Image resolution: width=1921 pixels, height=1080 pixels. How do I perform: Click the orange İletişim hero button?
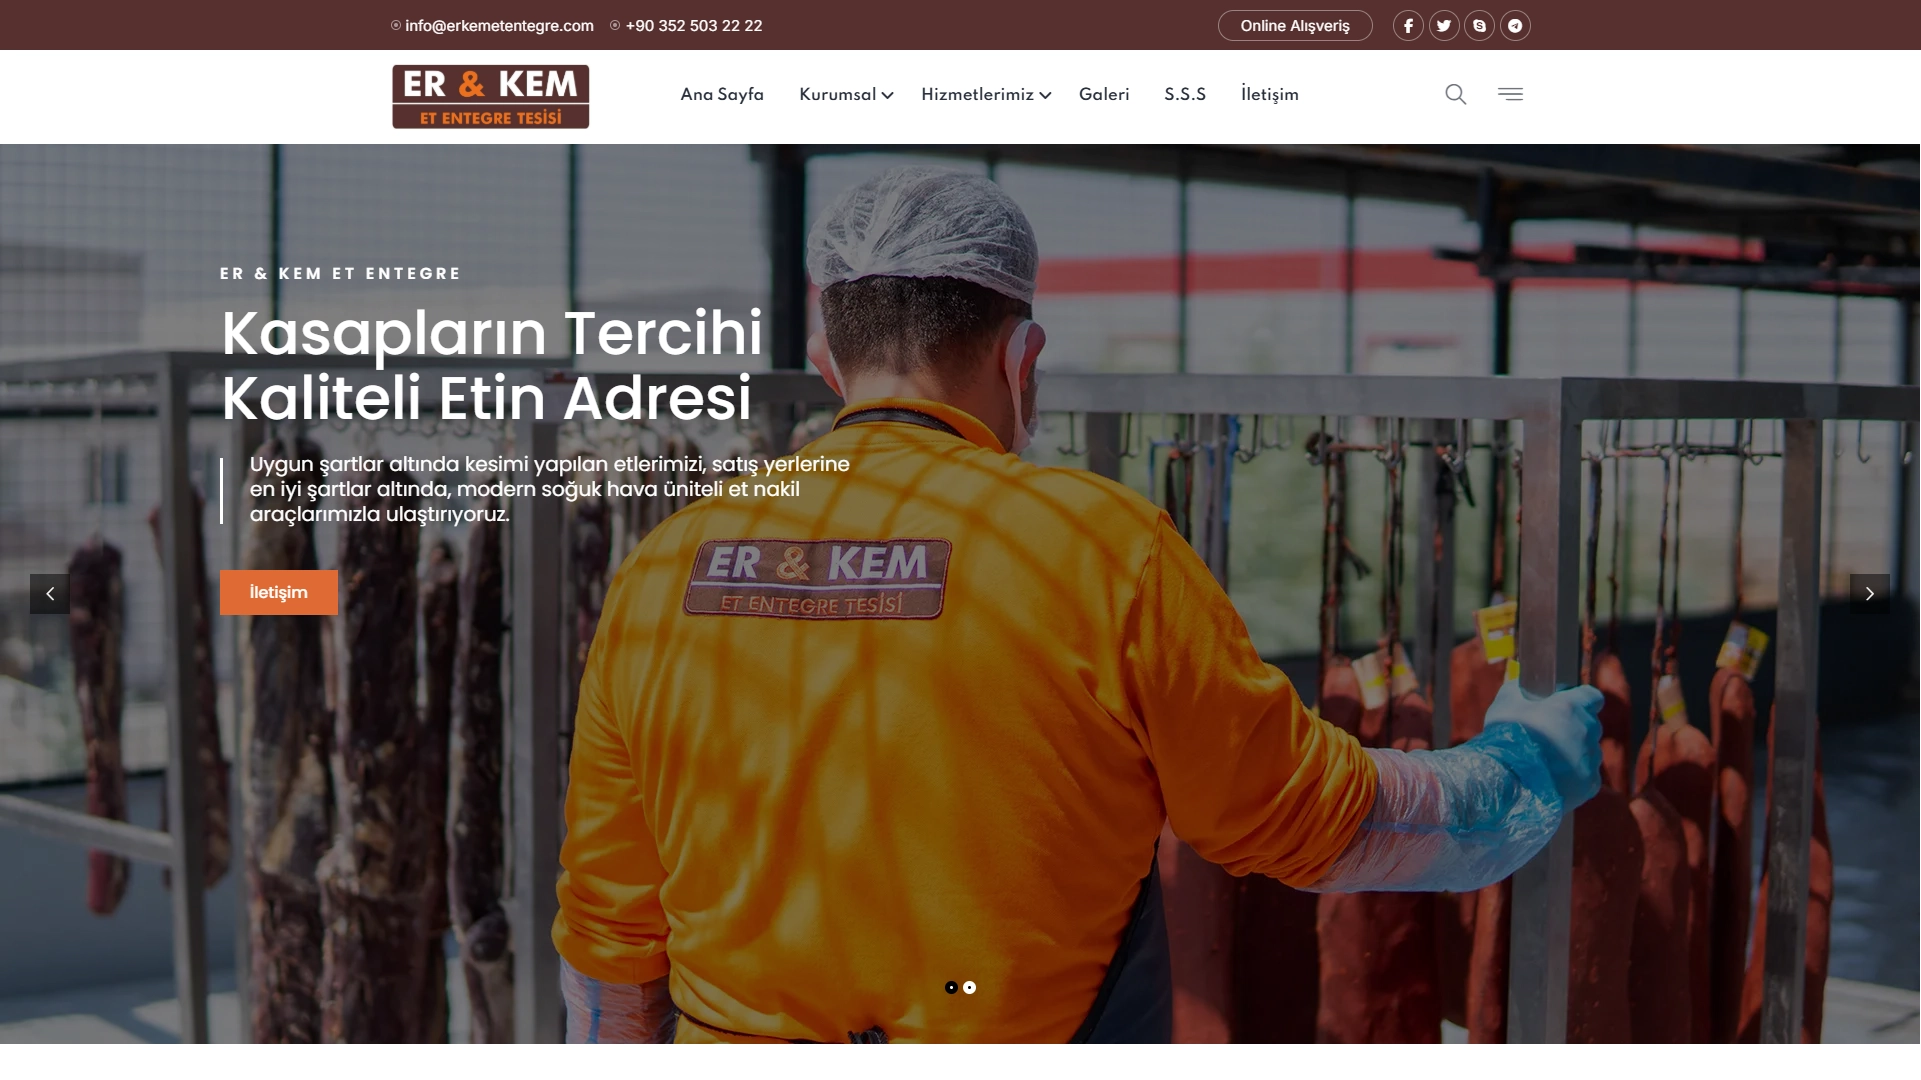[279, 593]
